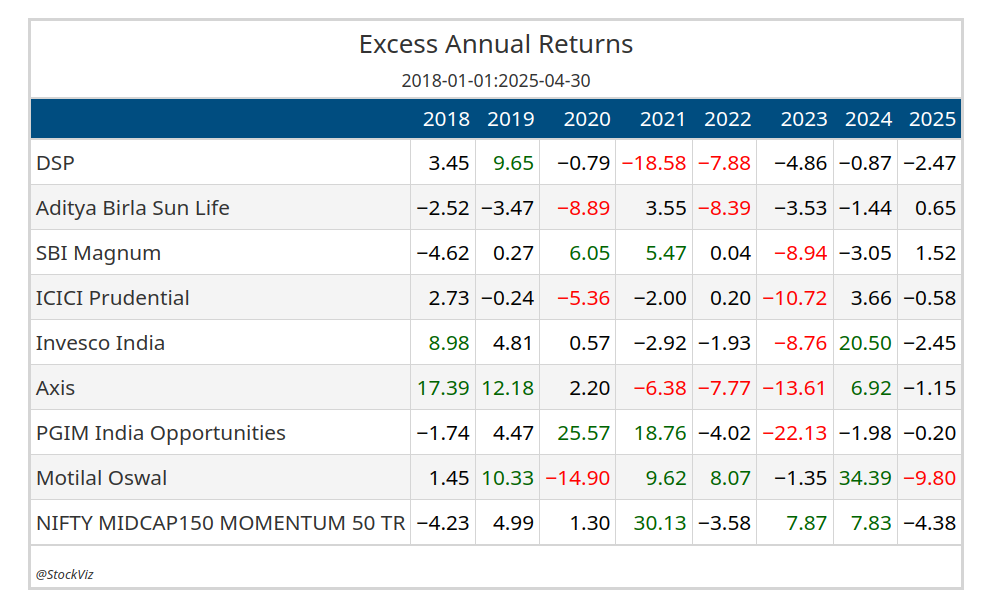Click DSP 2022 value −7.88
The image size is (992, 607).
(x=724, y=163)
